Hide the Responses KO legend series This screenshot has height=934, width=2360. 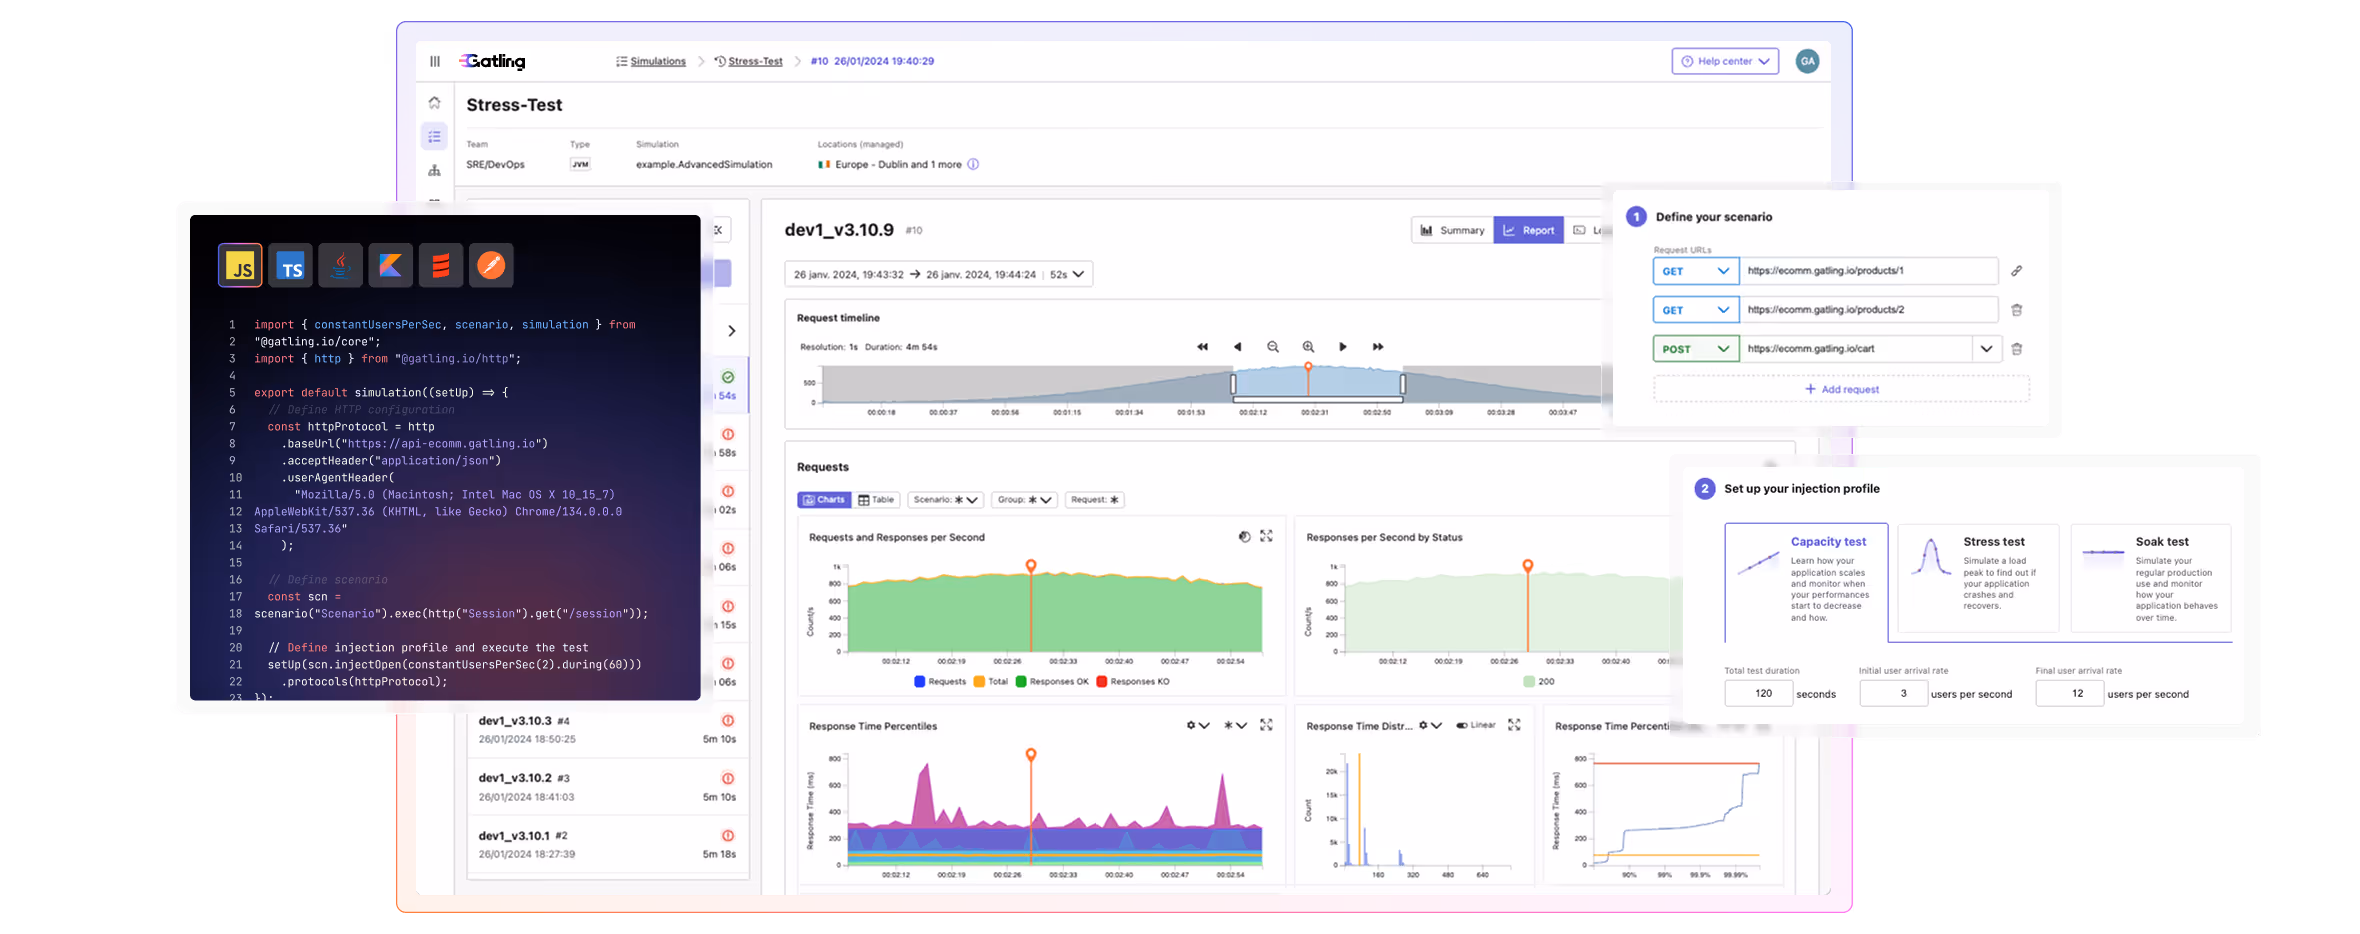pyautogui.click(x=1130, y=681)
